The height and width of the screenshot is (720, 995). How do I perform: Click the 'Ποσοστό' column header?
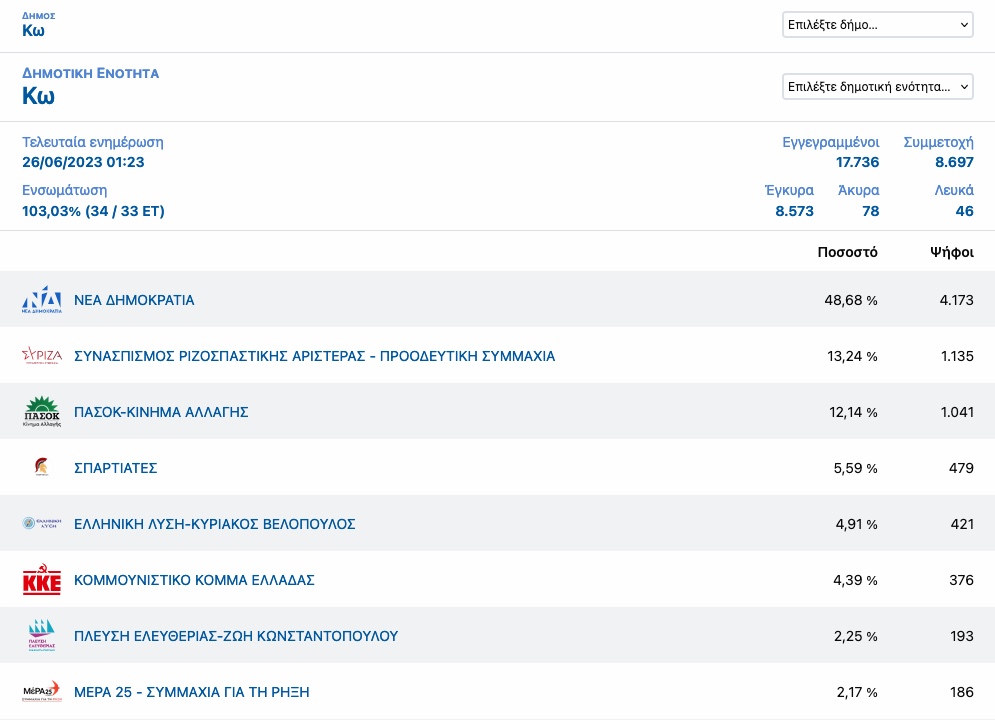(x=847, y=252)
